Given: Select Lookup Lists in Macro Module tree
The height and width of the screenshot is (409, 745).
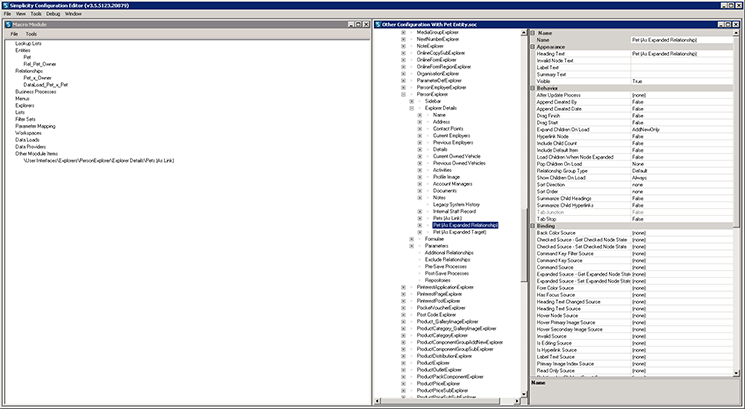Looking at the screenshot, I should (28, 43).
